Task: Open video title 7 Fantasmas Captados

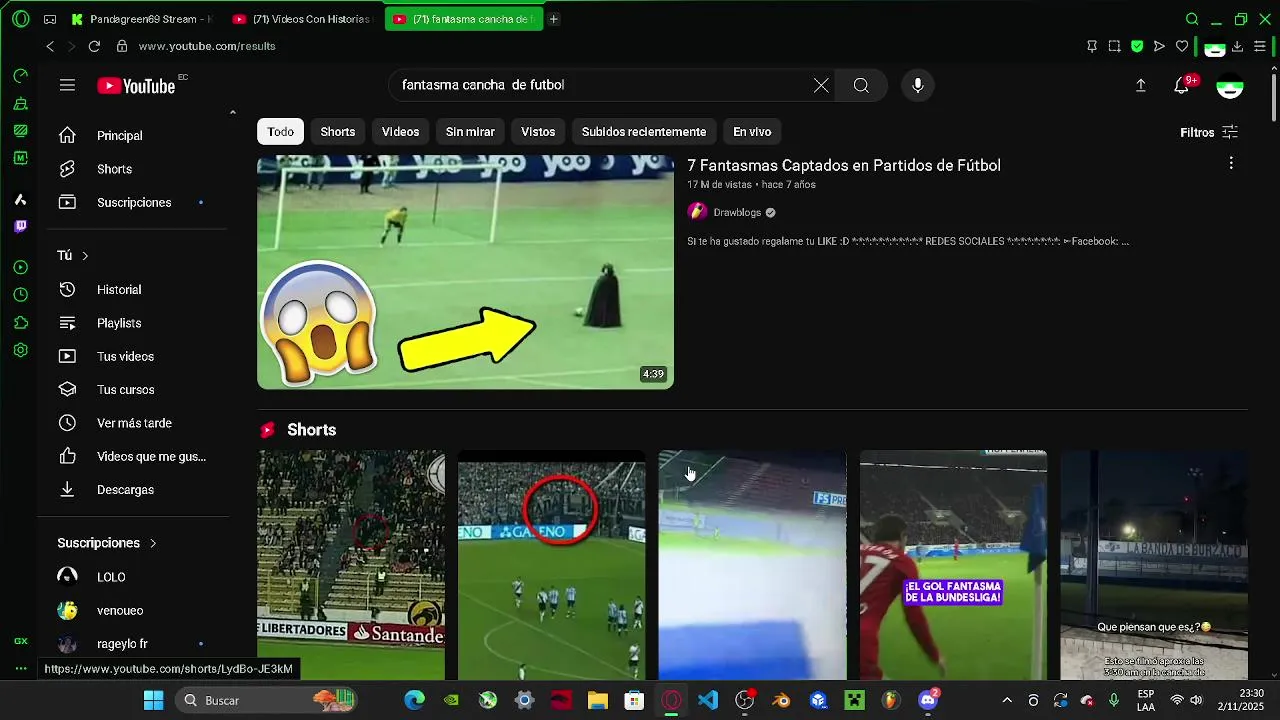Action: pyautogui.click(x=843, y=166)
